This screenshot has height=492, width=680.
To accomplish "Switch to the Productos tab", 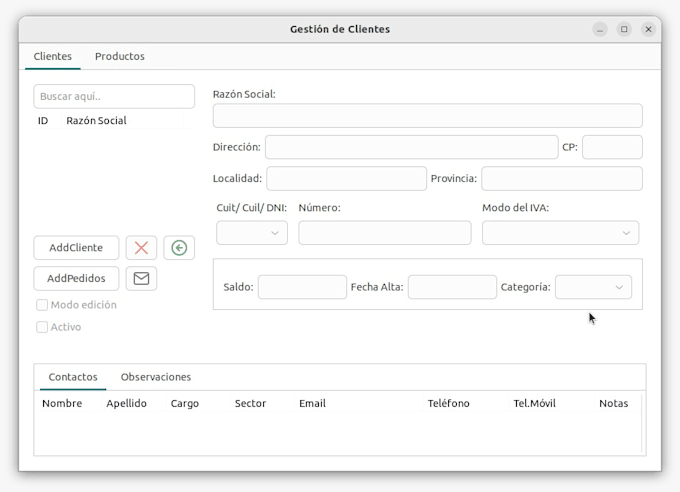I will [x=120, y=56].
